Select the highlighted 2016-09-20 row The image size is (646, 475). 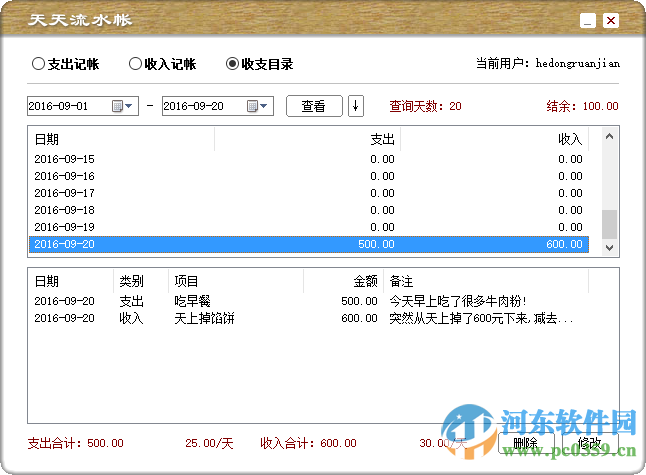click(309, 244)
